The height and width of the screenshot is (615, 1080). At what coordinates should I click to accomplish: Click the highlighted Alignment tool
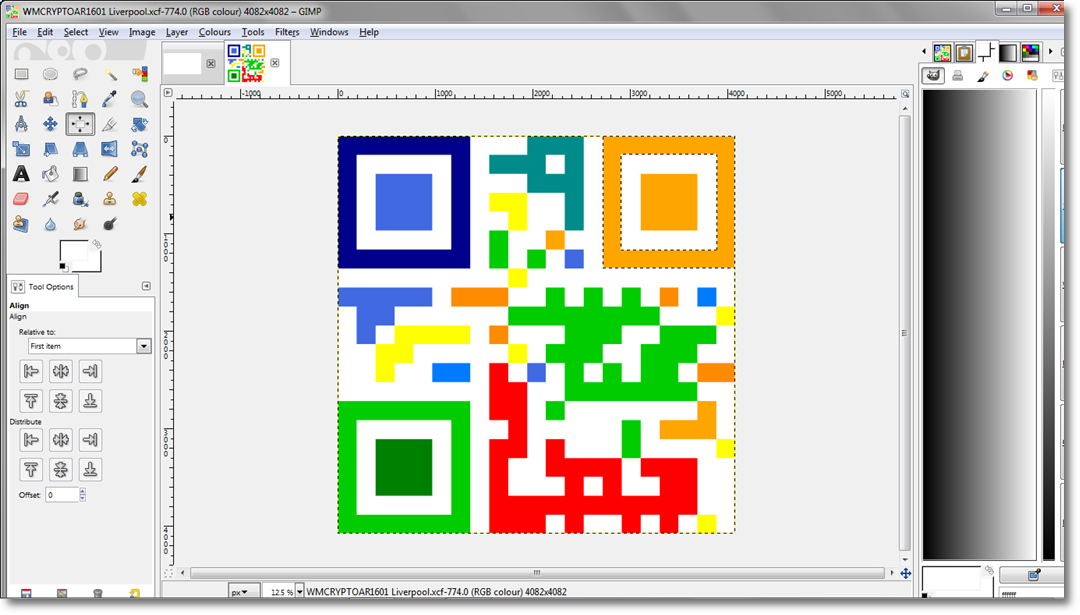pos(80,124)
